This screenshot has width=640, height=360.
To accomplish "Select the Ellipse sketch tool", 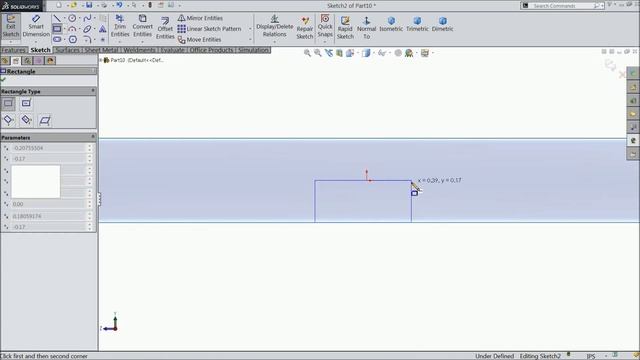I will click(x=87, y=29).
